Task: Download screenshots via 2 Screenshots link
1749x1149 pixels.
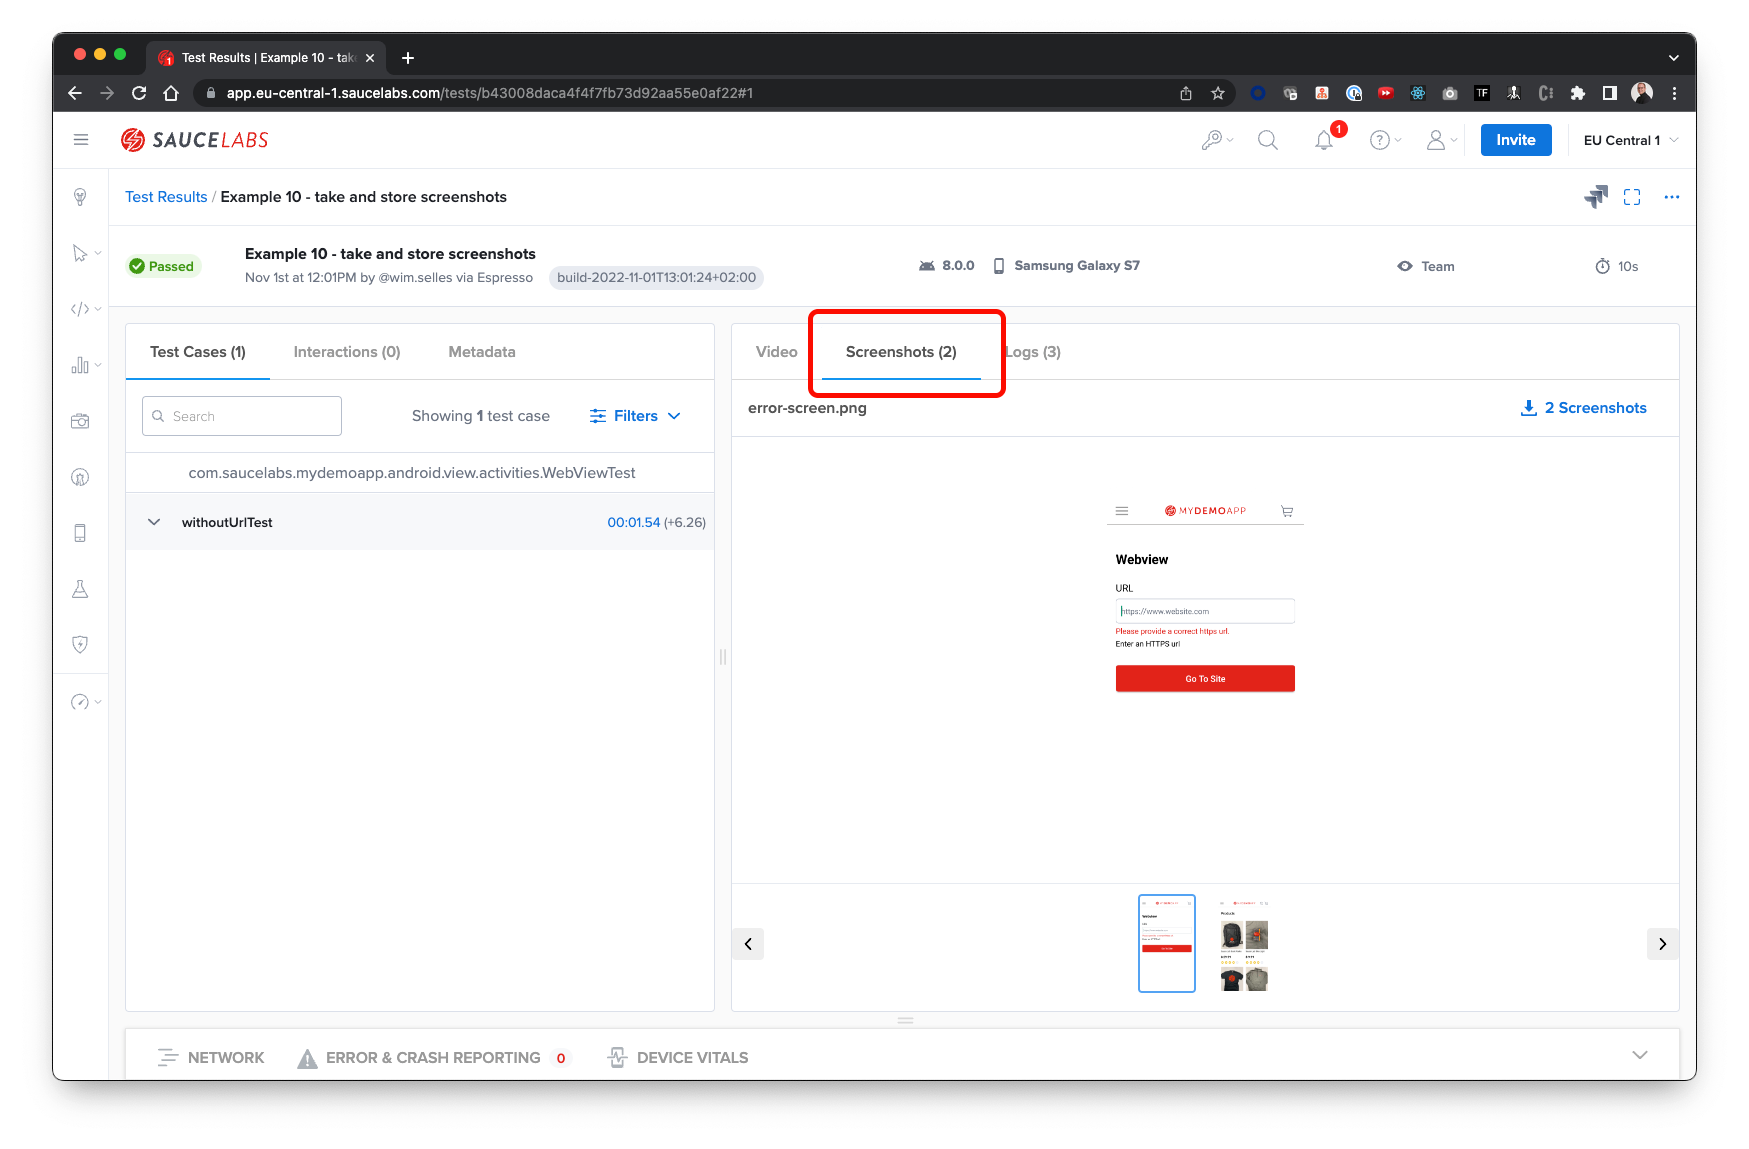Action: pos(1583,407)
